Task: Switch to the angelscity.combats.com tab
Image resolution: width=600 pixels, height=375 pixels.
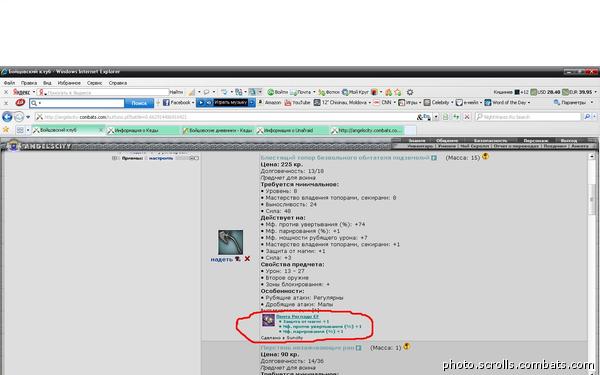Action: point(367,130)
